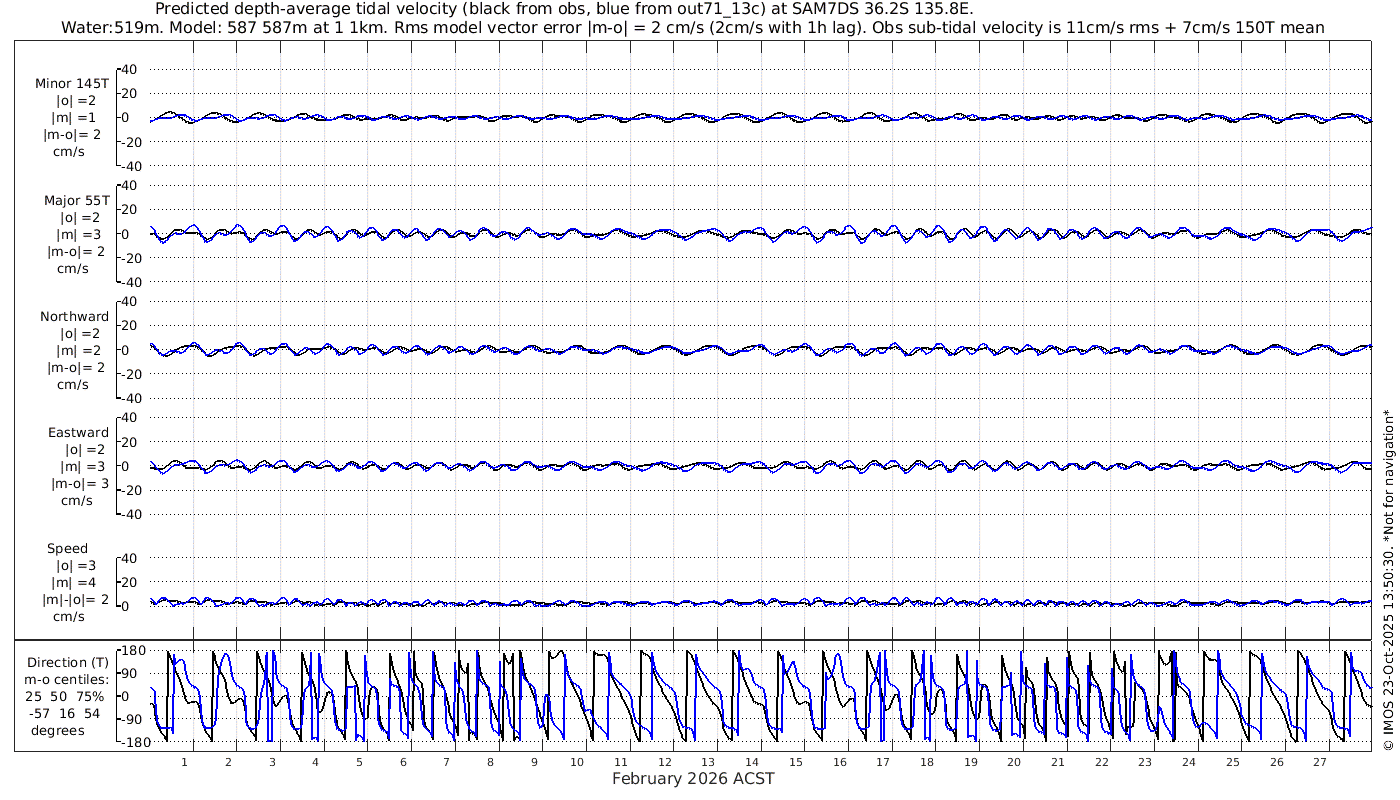This screenshot has height=800, width=1400.
Task: Click the "Direction (T)" panel label
Action: coord(69,662)
